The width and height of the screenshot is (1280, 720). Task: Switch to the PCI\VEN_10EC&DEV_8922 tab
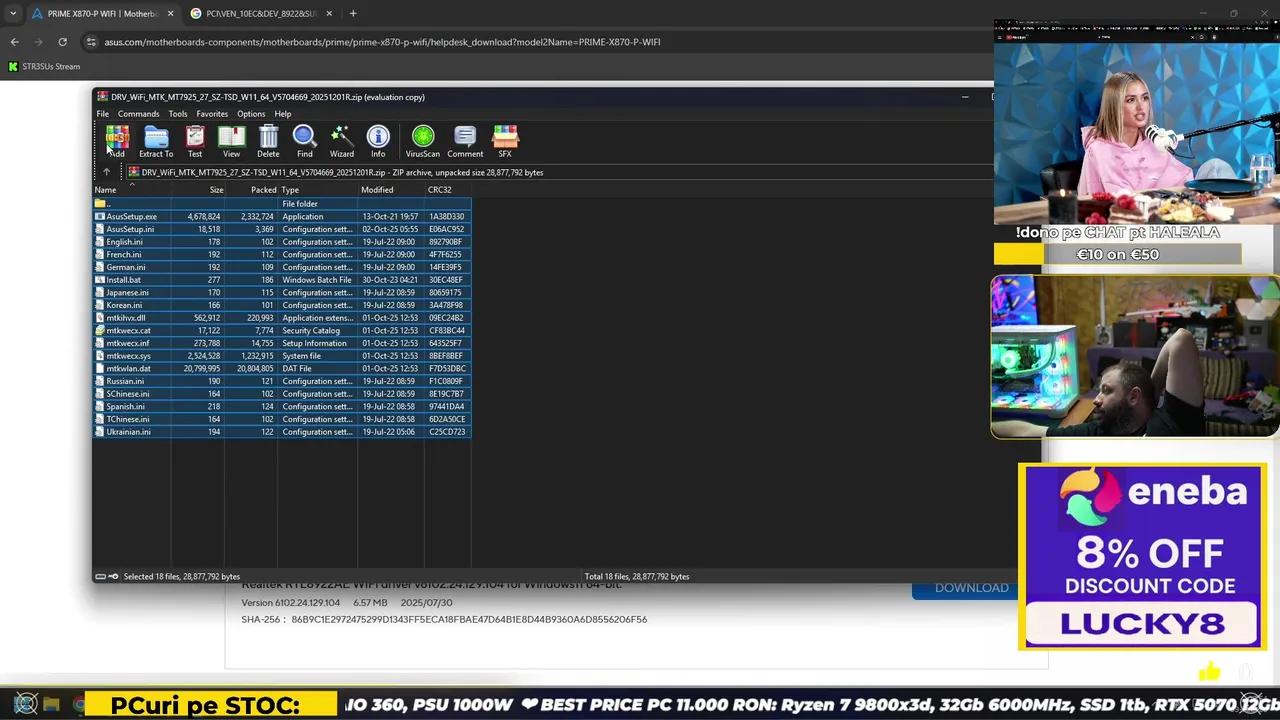point(262,13)
